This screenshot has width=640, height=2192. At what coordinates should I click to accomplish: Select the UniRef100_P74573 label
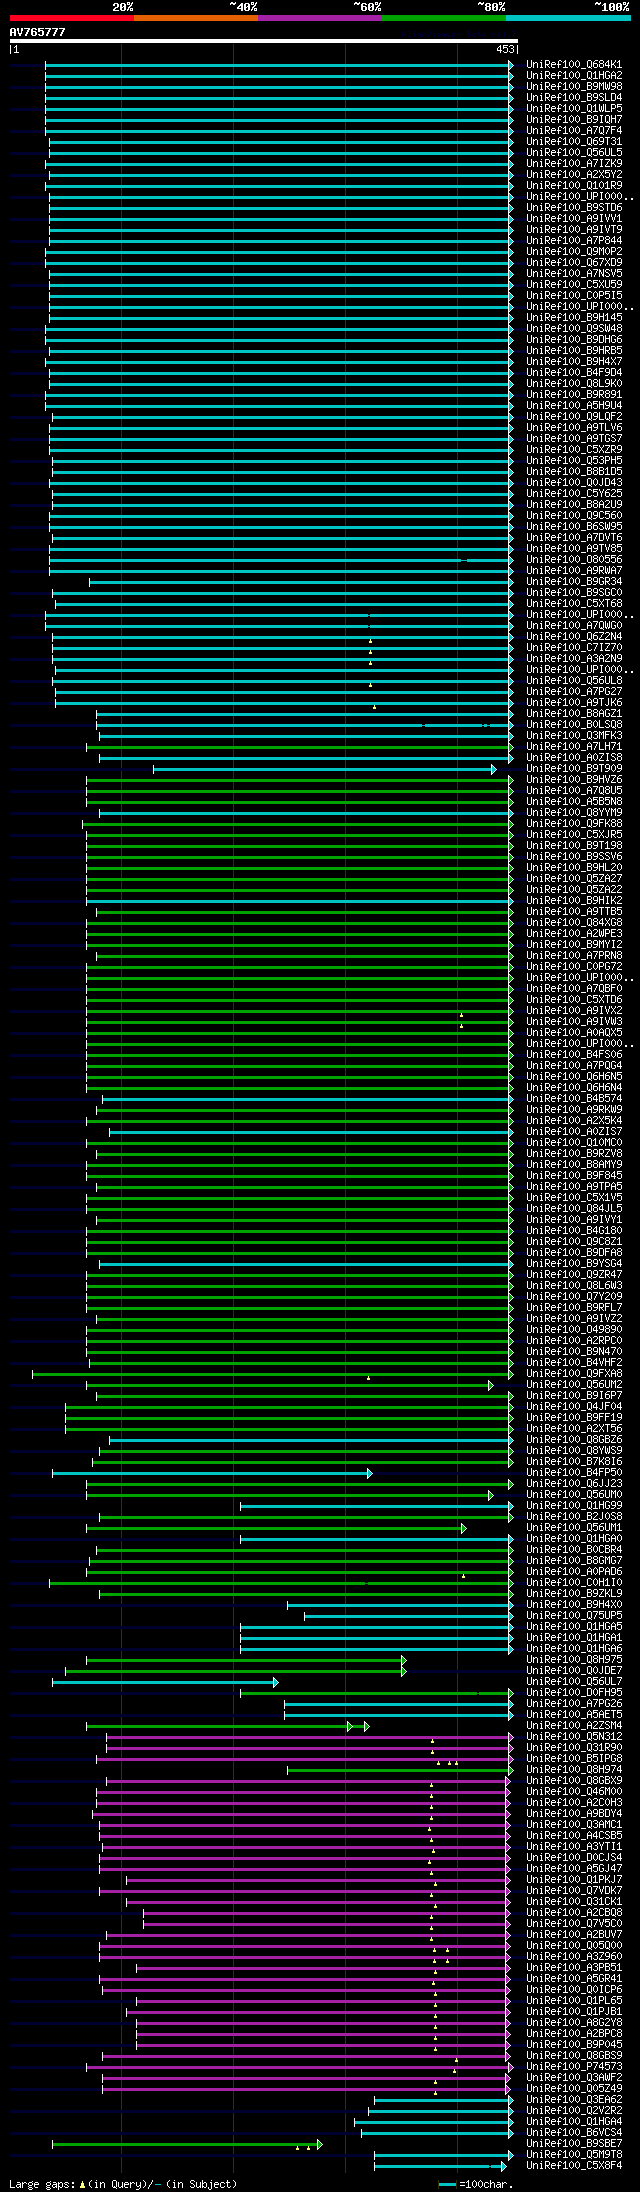point(574,2066)
